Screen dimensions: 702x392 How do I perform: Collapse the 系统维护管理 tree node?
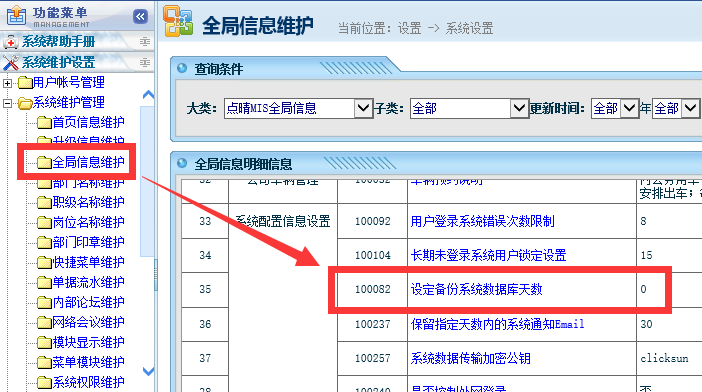(x=7, y=103)
